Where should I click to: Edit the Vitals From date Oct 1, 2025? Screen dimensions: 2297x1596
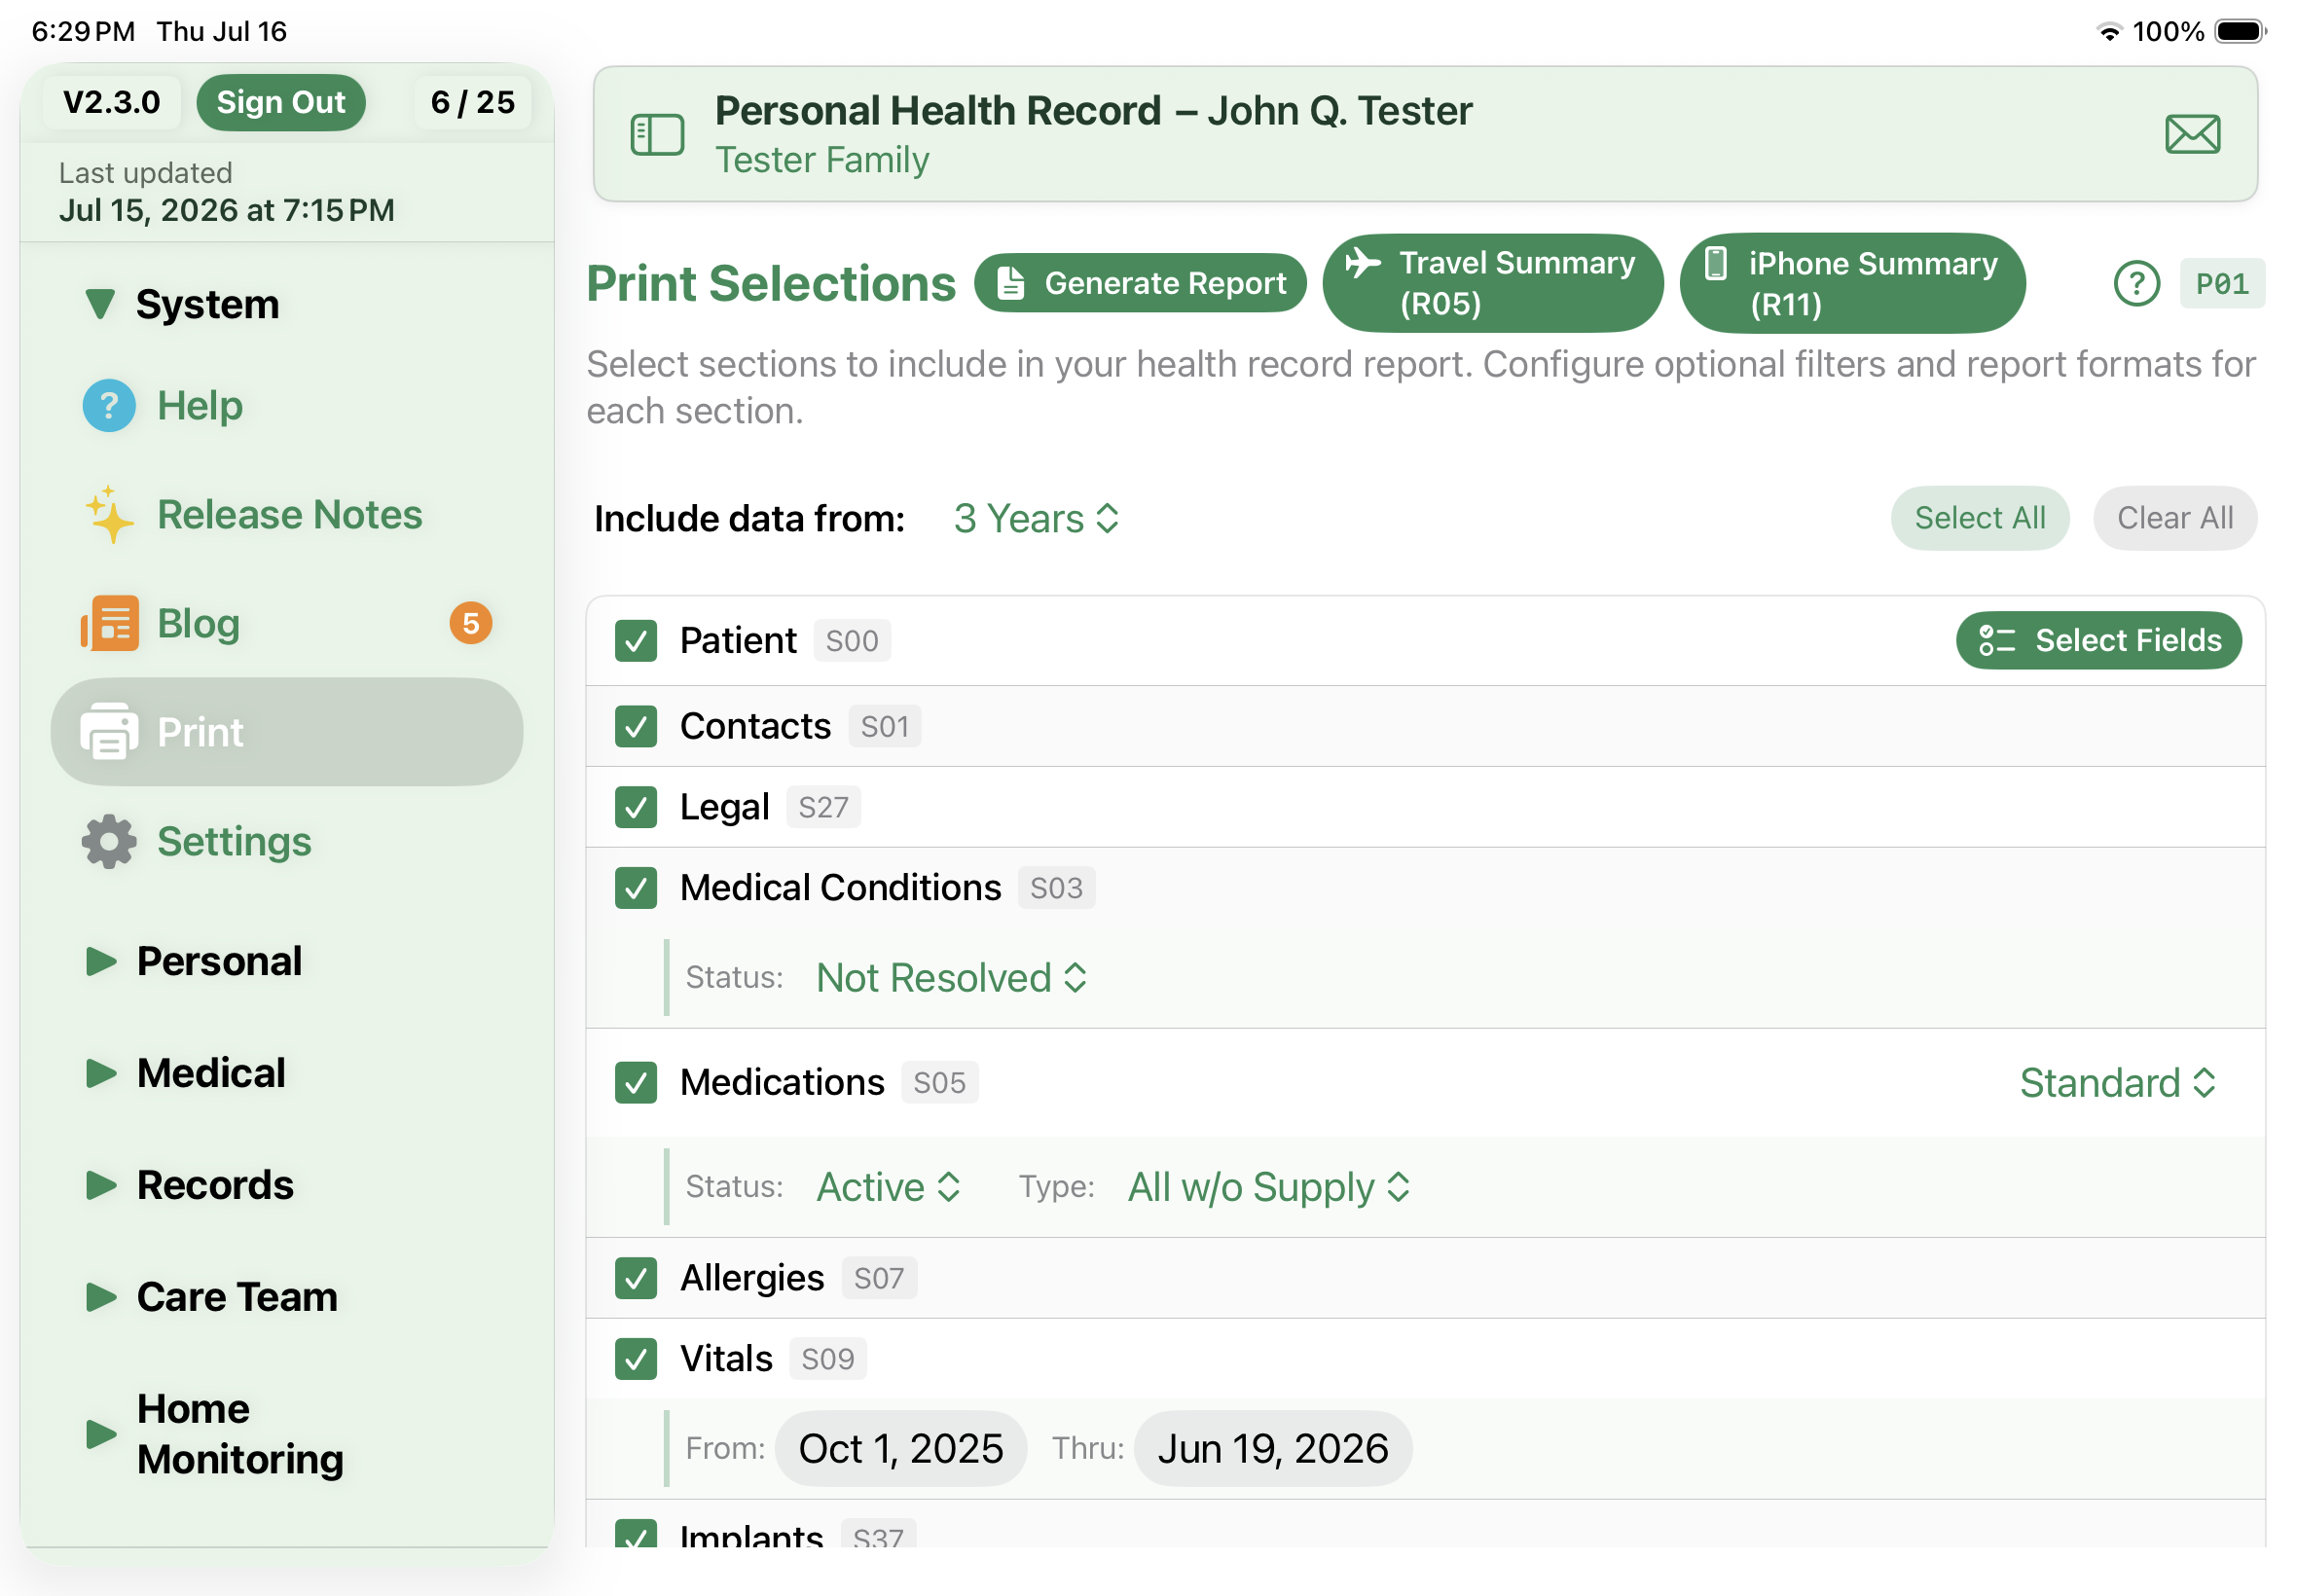click(900, 1449)
